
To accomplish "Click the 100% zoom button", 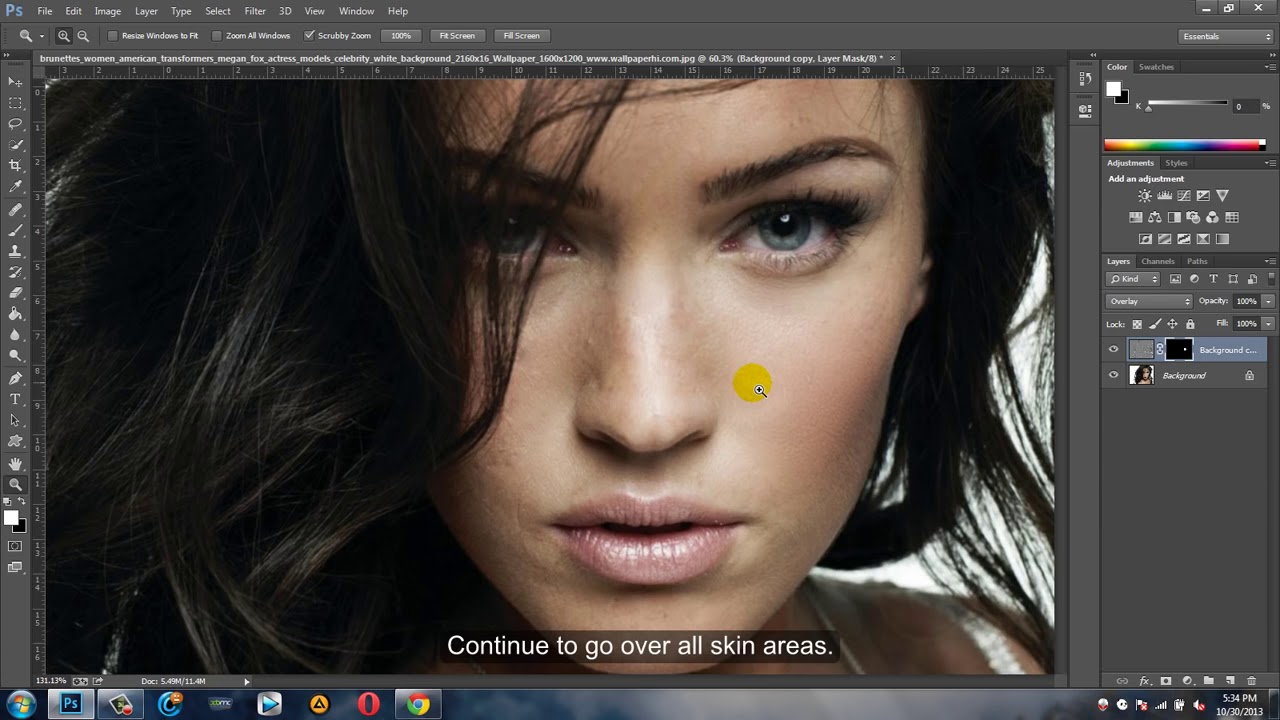I will coord(401,36).
